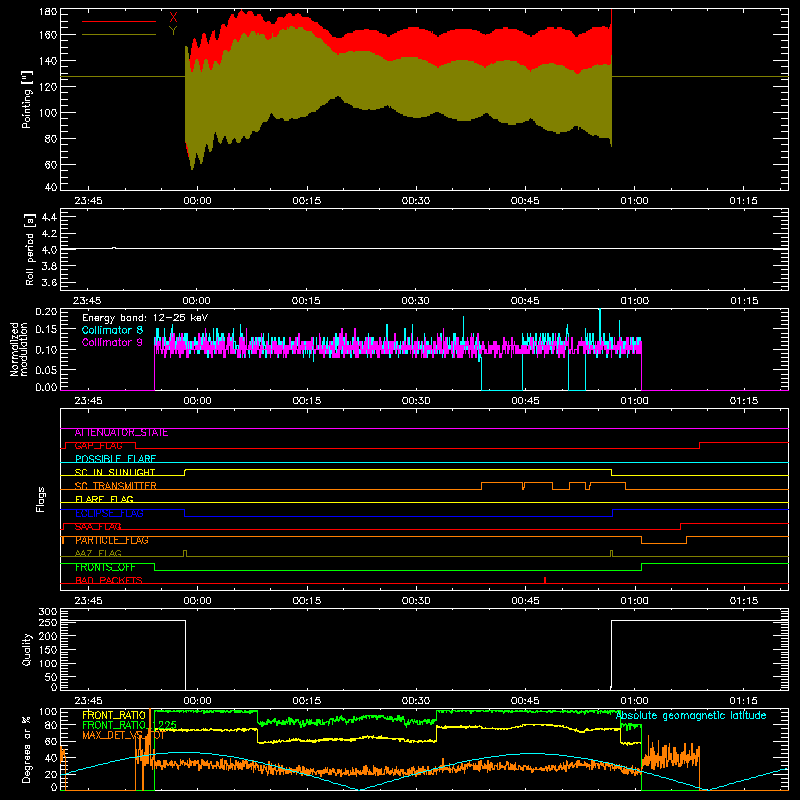This screenshot has height=800, width=800.
Task: Click the Roll period axis title
Action: 29,249
